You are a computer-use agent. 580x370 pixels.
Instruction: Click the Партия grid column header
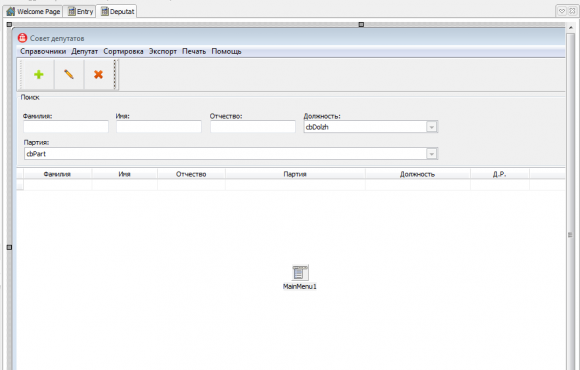(295, 174)
